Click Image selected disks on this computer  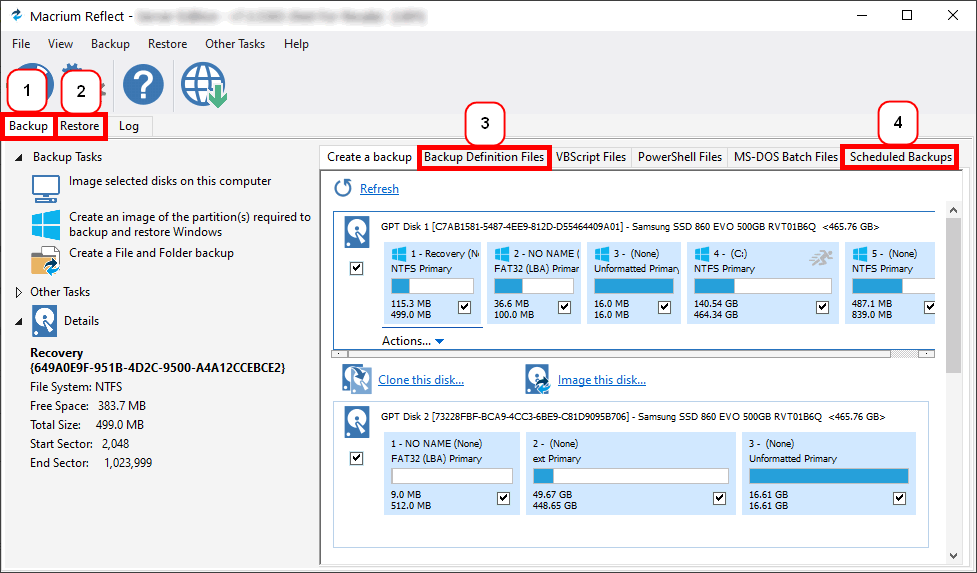point(170,181)
